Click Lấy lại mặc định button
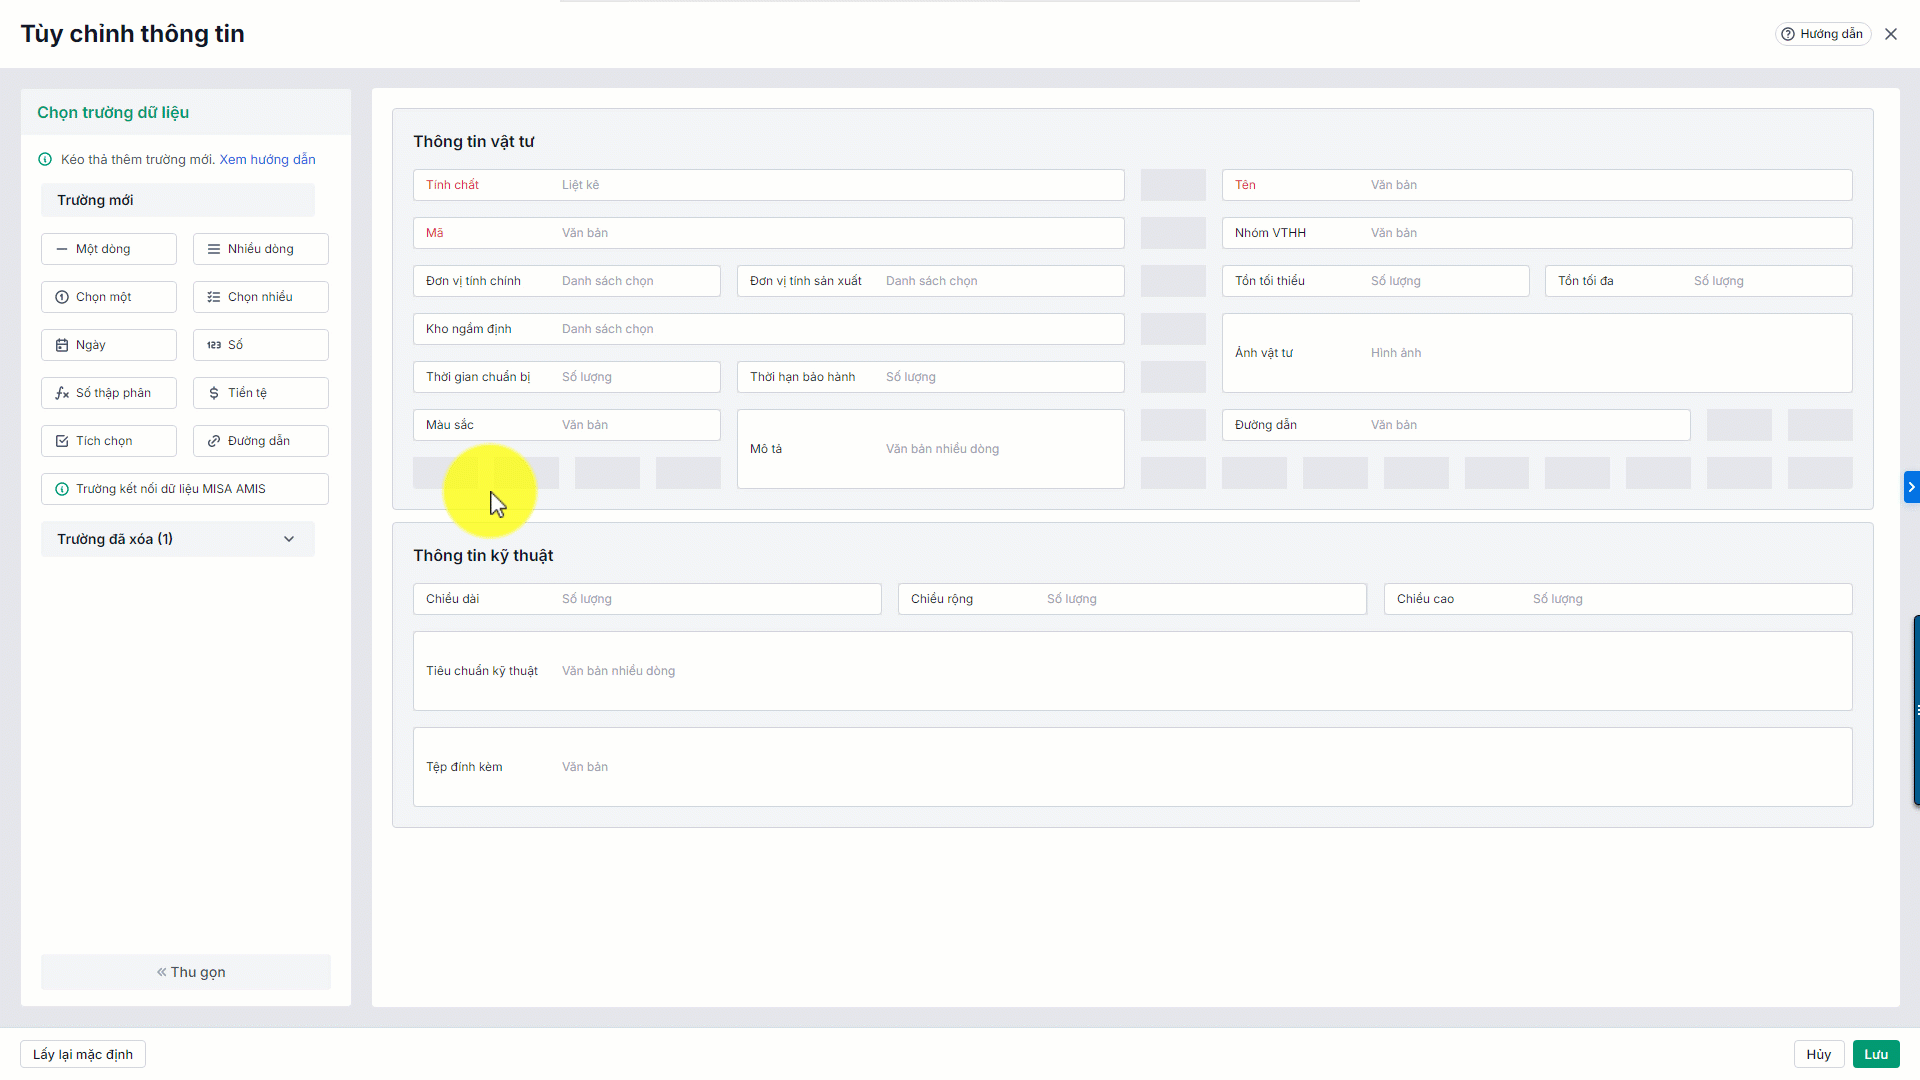The image size is (1920, 1080). pos(83,1054)
